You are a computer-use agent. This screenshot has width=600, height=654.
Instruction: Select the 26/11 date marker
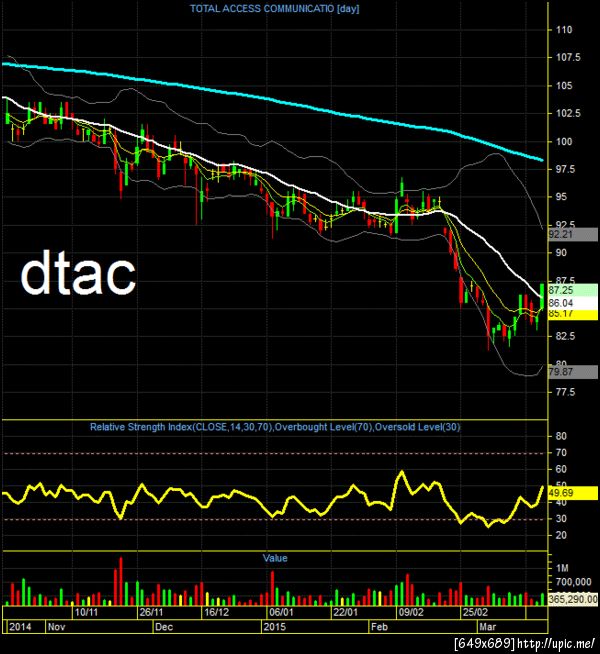point(151,612)
